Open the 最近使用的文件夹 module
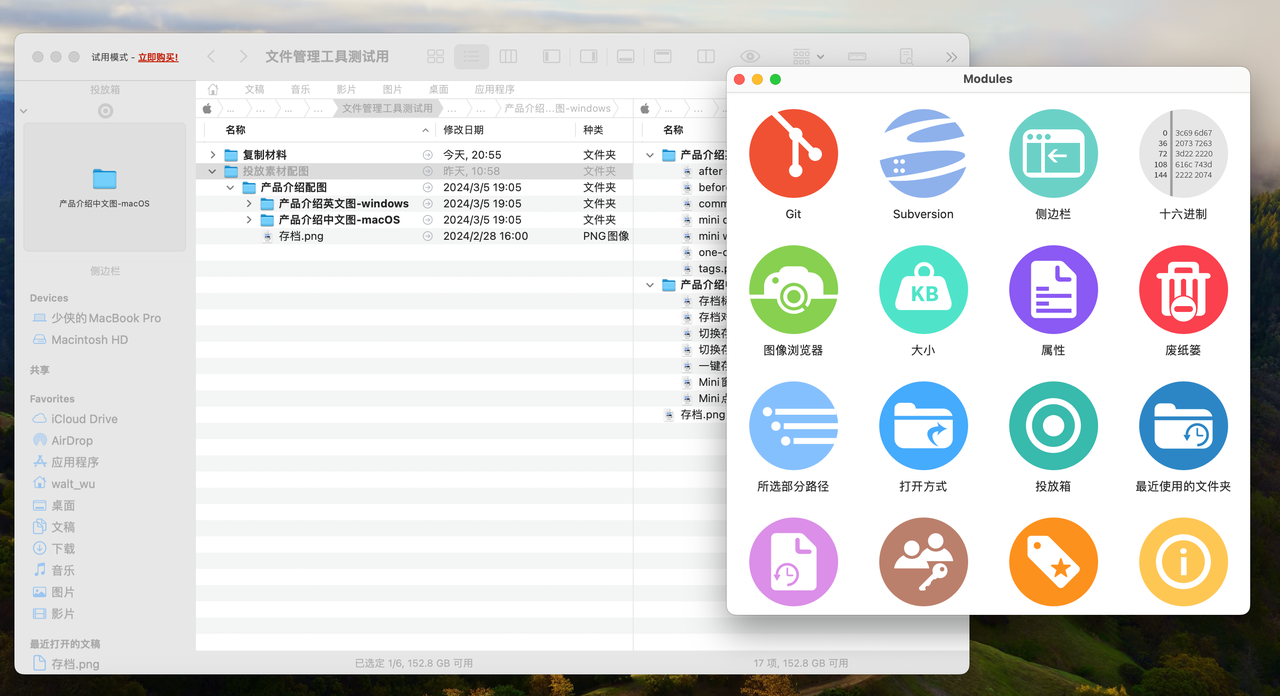The image size is (1280, 696). click(x=1183, y=426)
